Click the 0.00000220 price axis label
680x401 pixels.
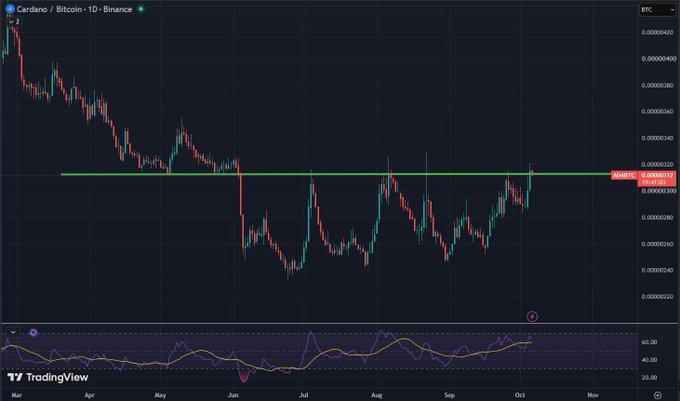[658, 297]
